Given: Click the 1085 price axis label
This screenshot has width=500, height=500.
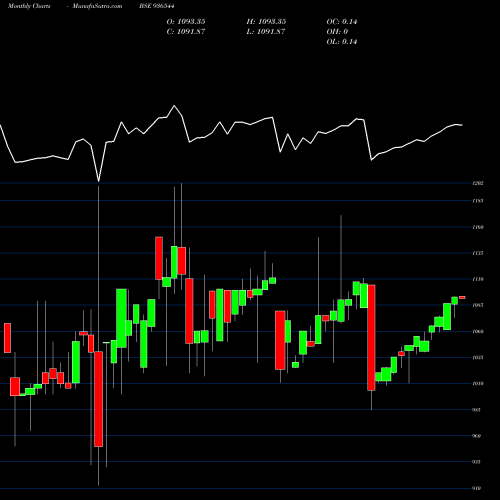Looking at the screenshot, I should [x=478, y=305].
